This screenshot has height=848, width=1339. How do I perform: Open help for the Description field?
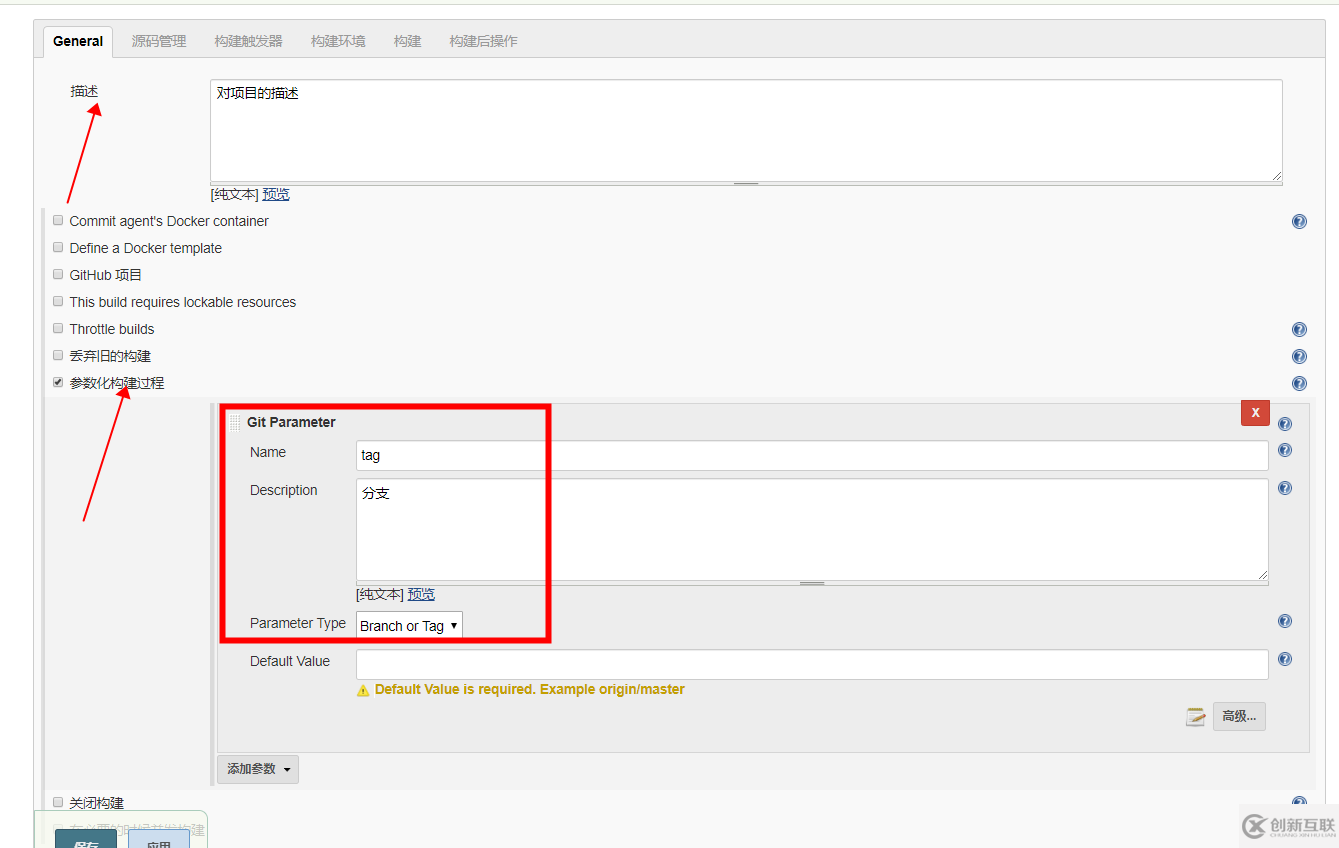(1284, 488)
